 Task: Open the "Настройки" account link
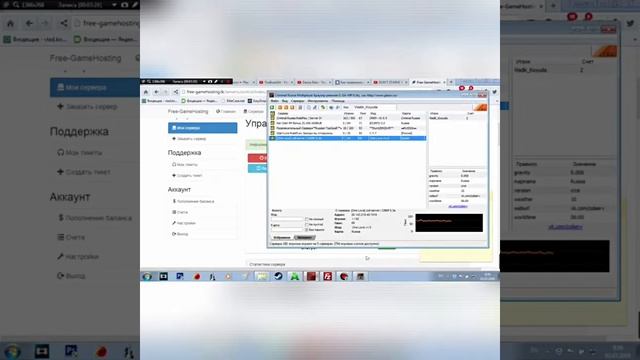(x=184, y=223)
